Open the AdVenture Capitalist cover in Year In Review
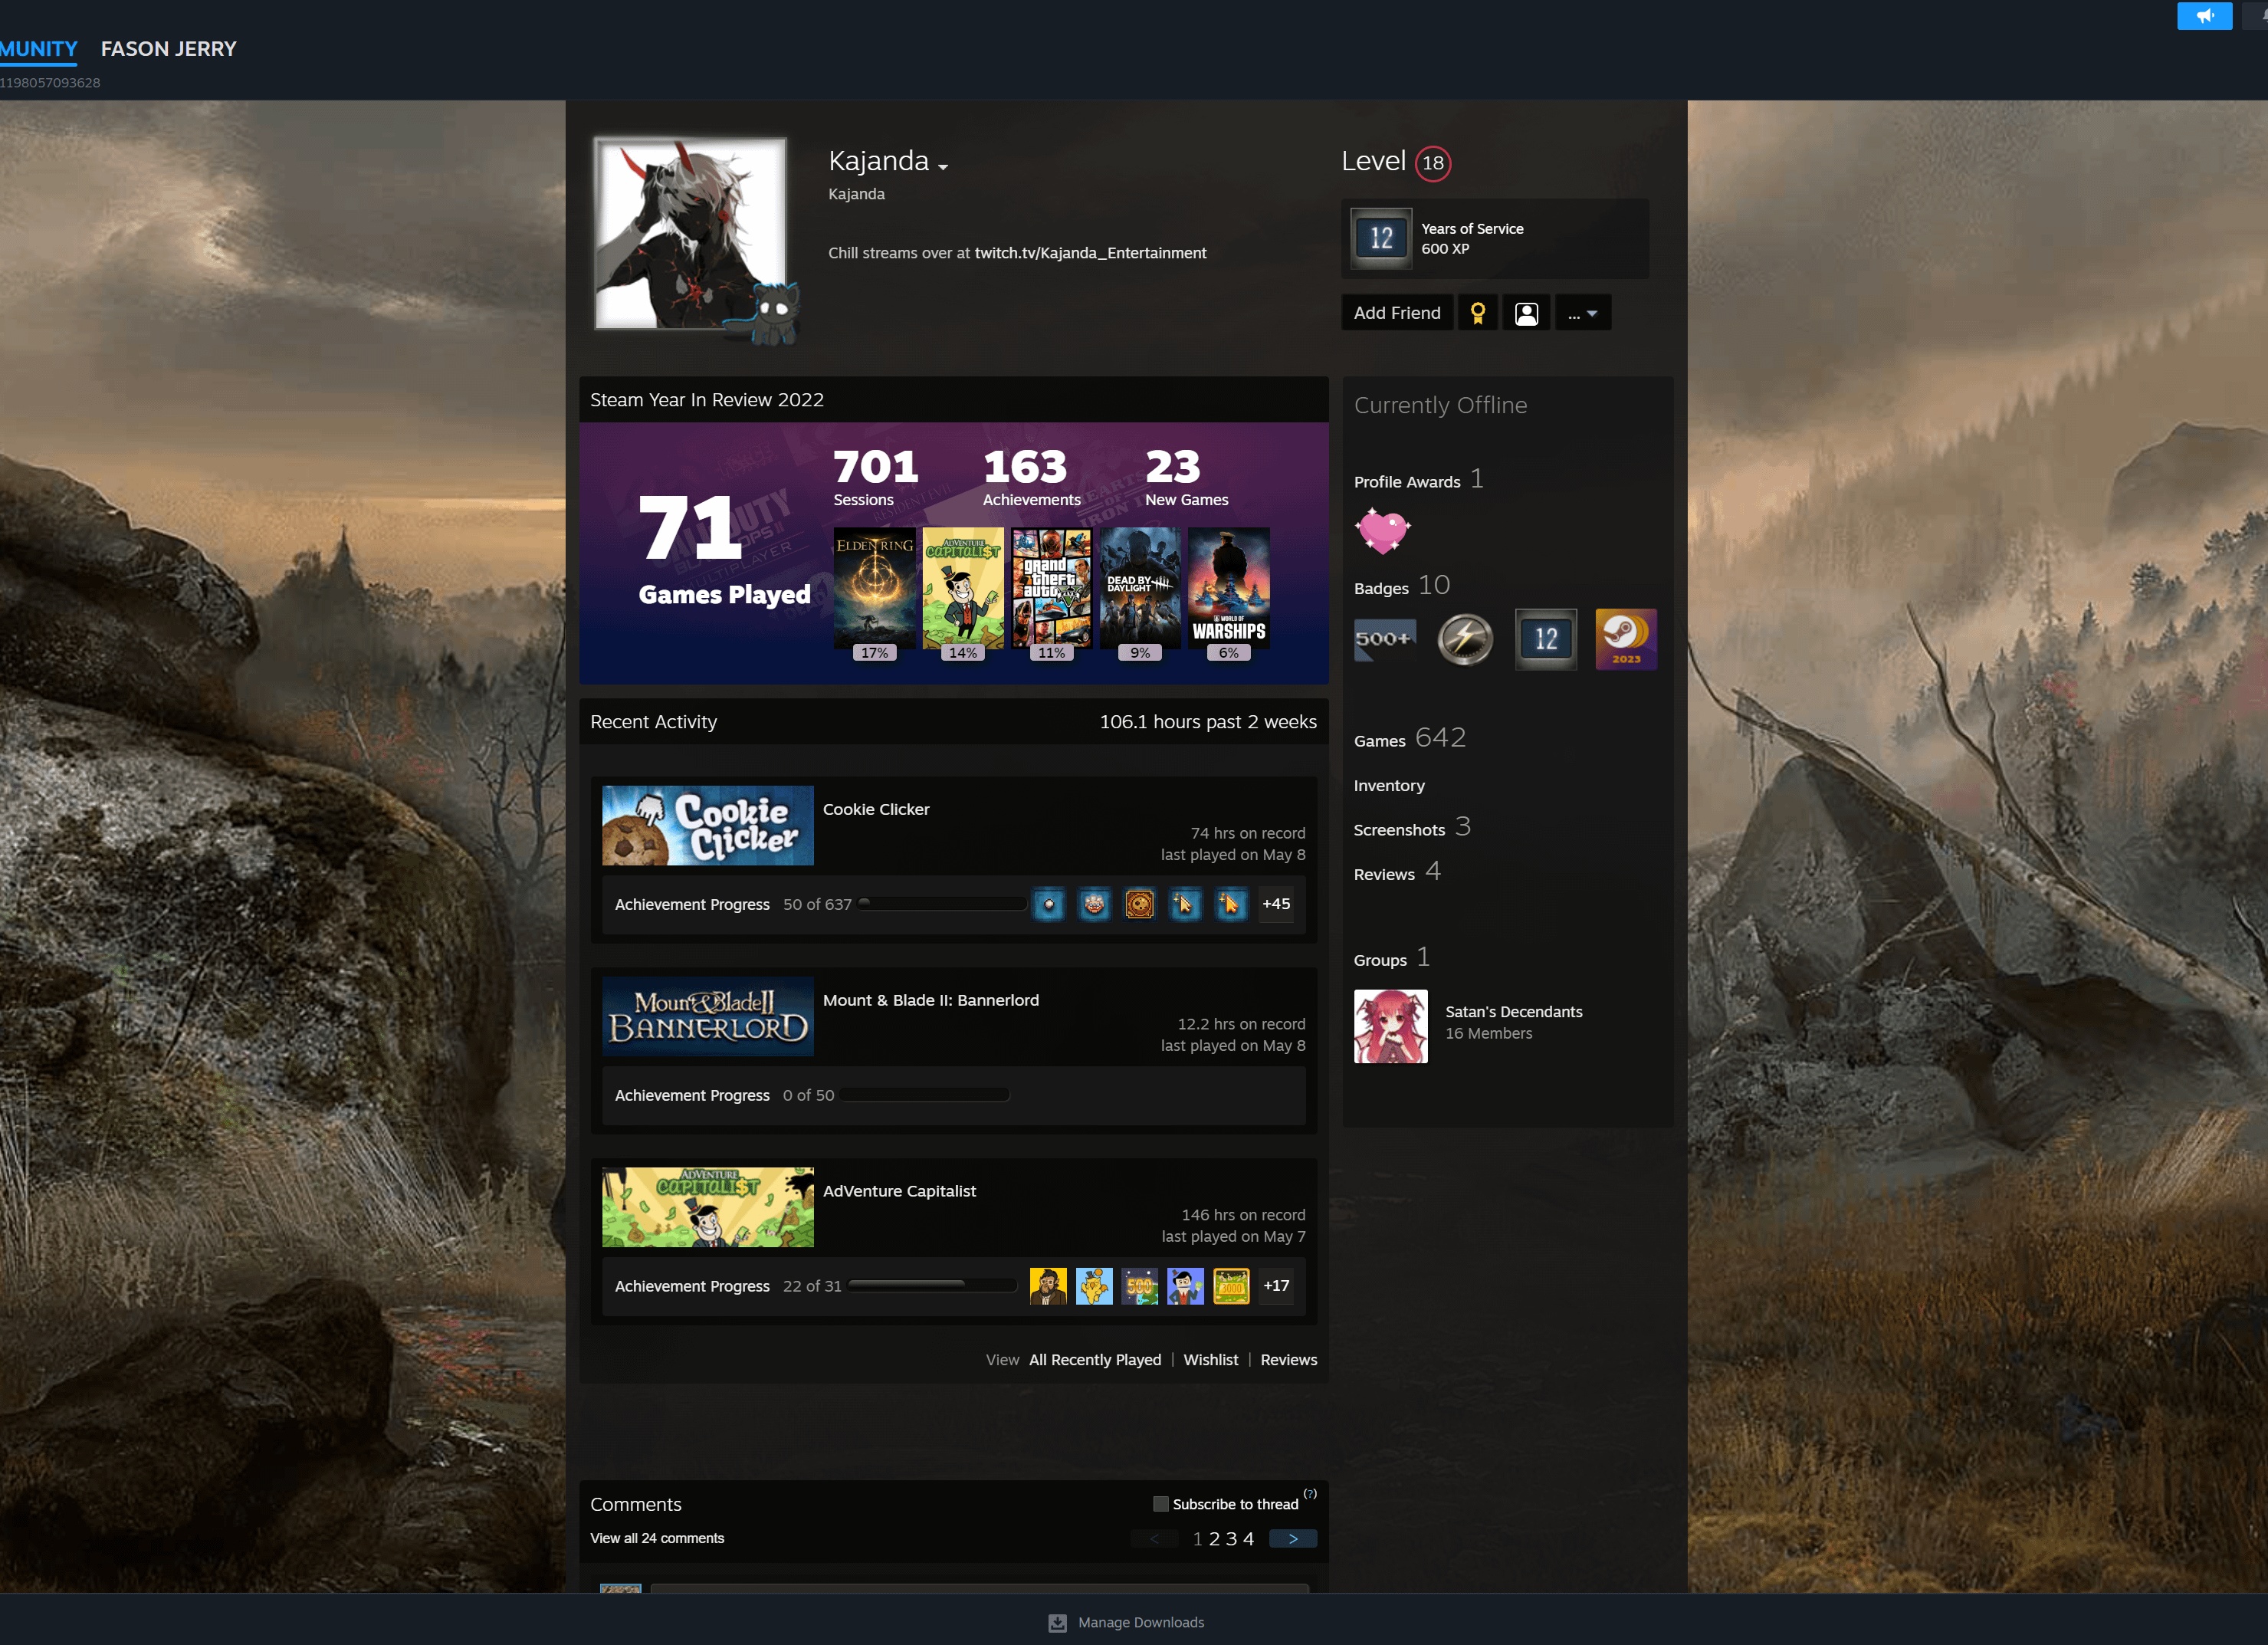Screen dimensions: 2268x1645 [x=963, y=588]
